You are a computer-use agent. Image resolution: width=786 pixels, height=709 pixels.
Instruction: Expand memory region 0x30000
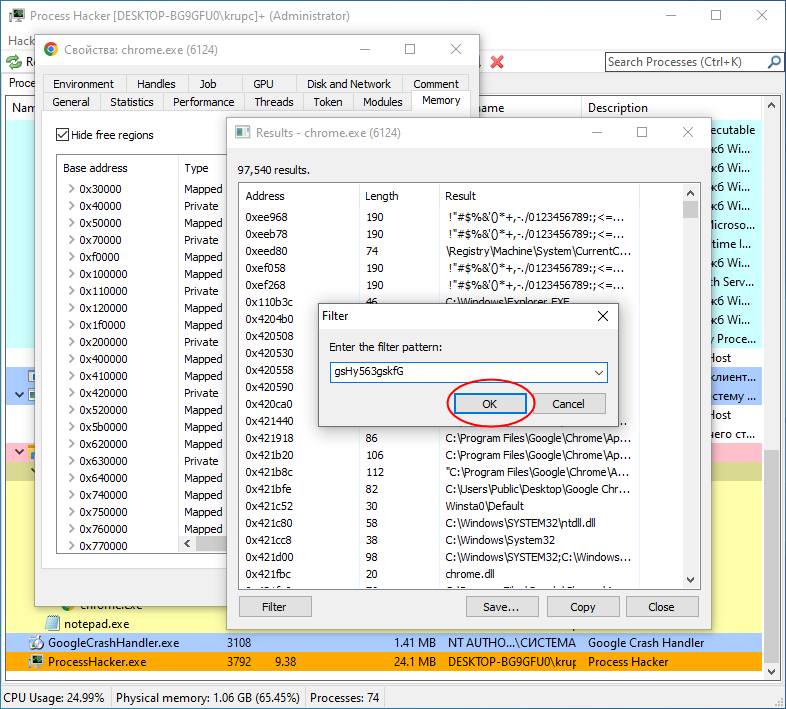pos(71,189)
